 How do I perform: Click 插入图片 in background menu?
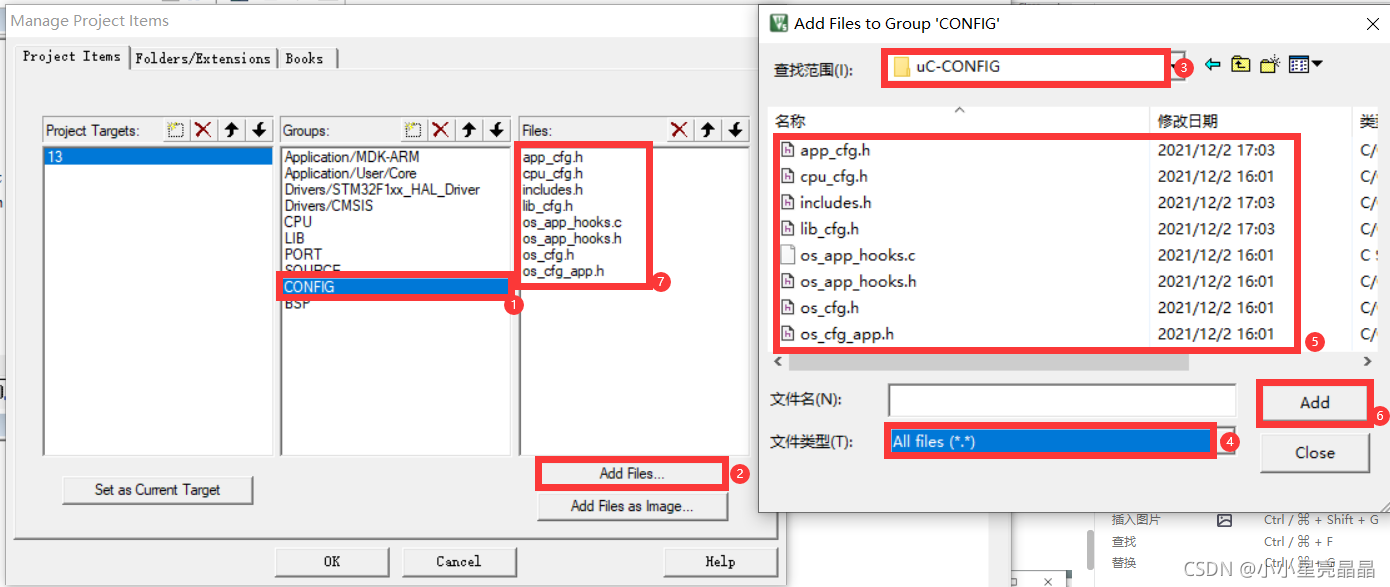pyautogui.click(x=1136, y=520)
